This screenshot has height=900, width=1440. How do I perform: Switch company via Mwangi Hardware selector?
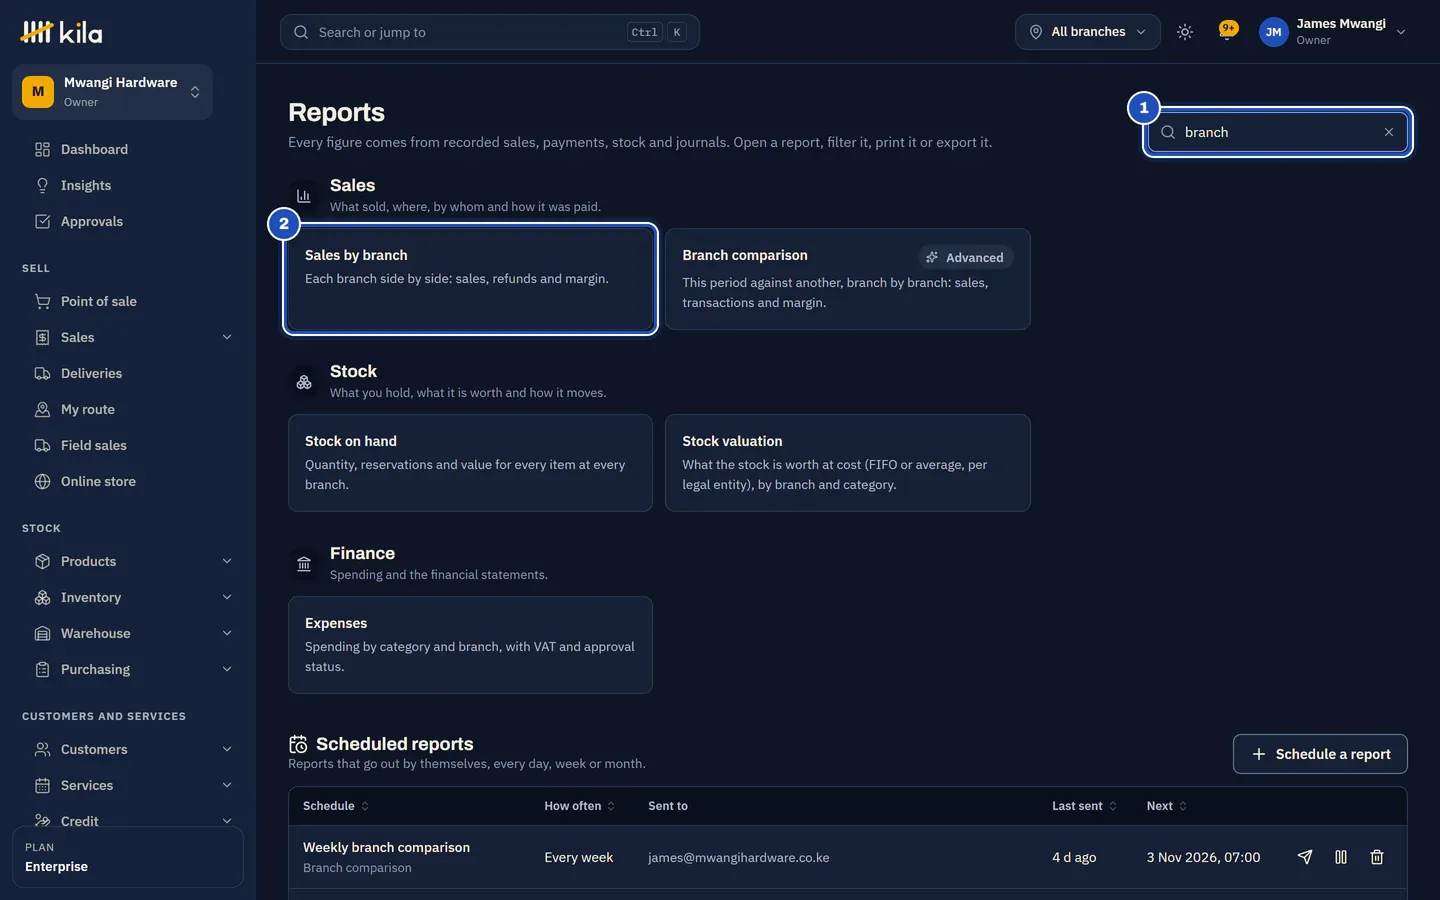click(112, 92)
